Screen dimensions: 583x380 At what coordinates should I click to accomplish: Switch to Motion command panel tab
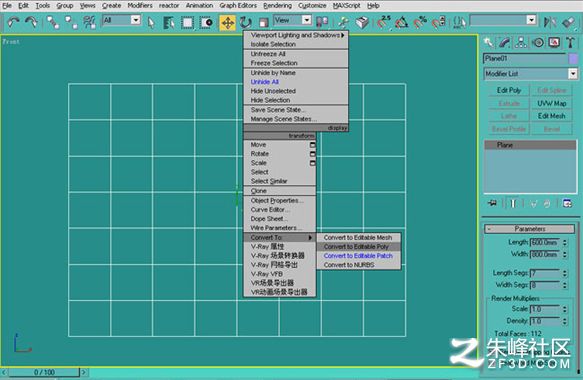tap(538, 43)
